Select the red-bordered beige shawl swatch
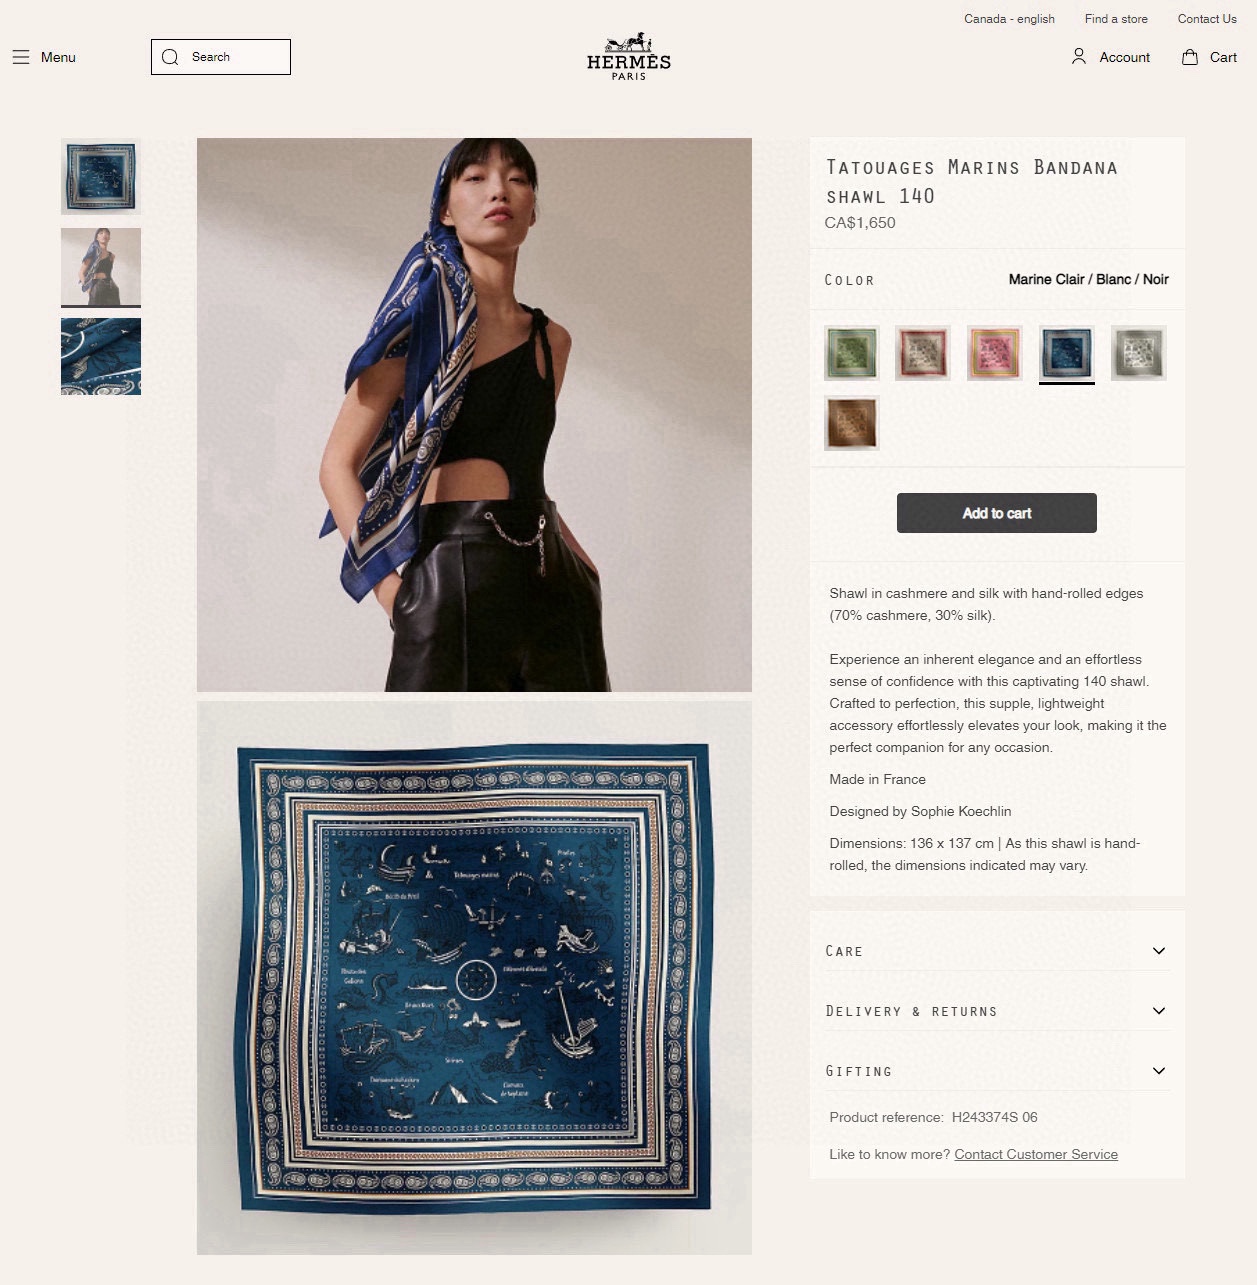This screenshot has height=1285, width=1257. pos(923,353)
